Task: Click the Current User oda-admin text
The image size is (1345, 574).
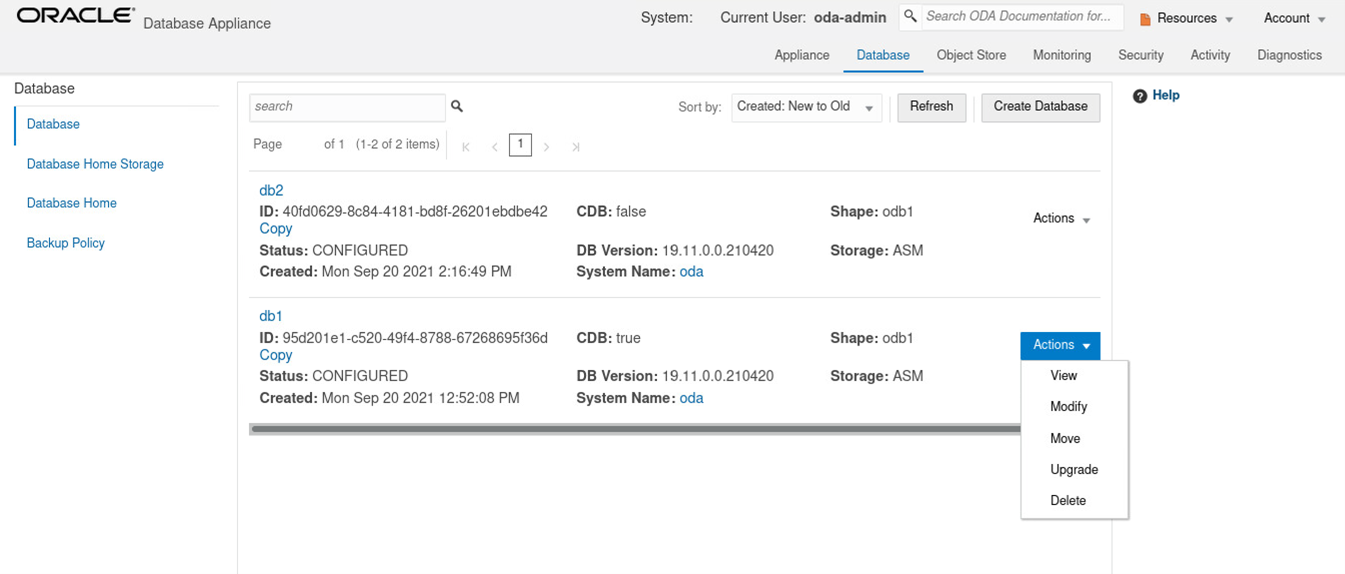Action: (803, 18)
